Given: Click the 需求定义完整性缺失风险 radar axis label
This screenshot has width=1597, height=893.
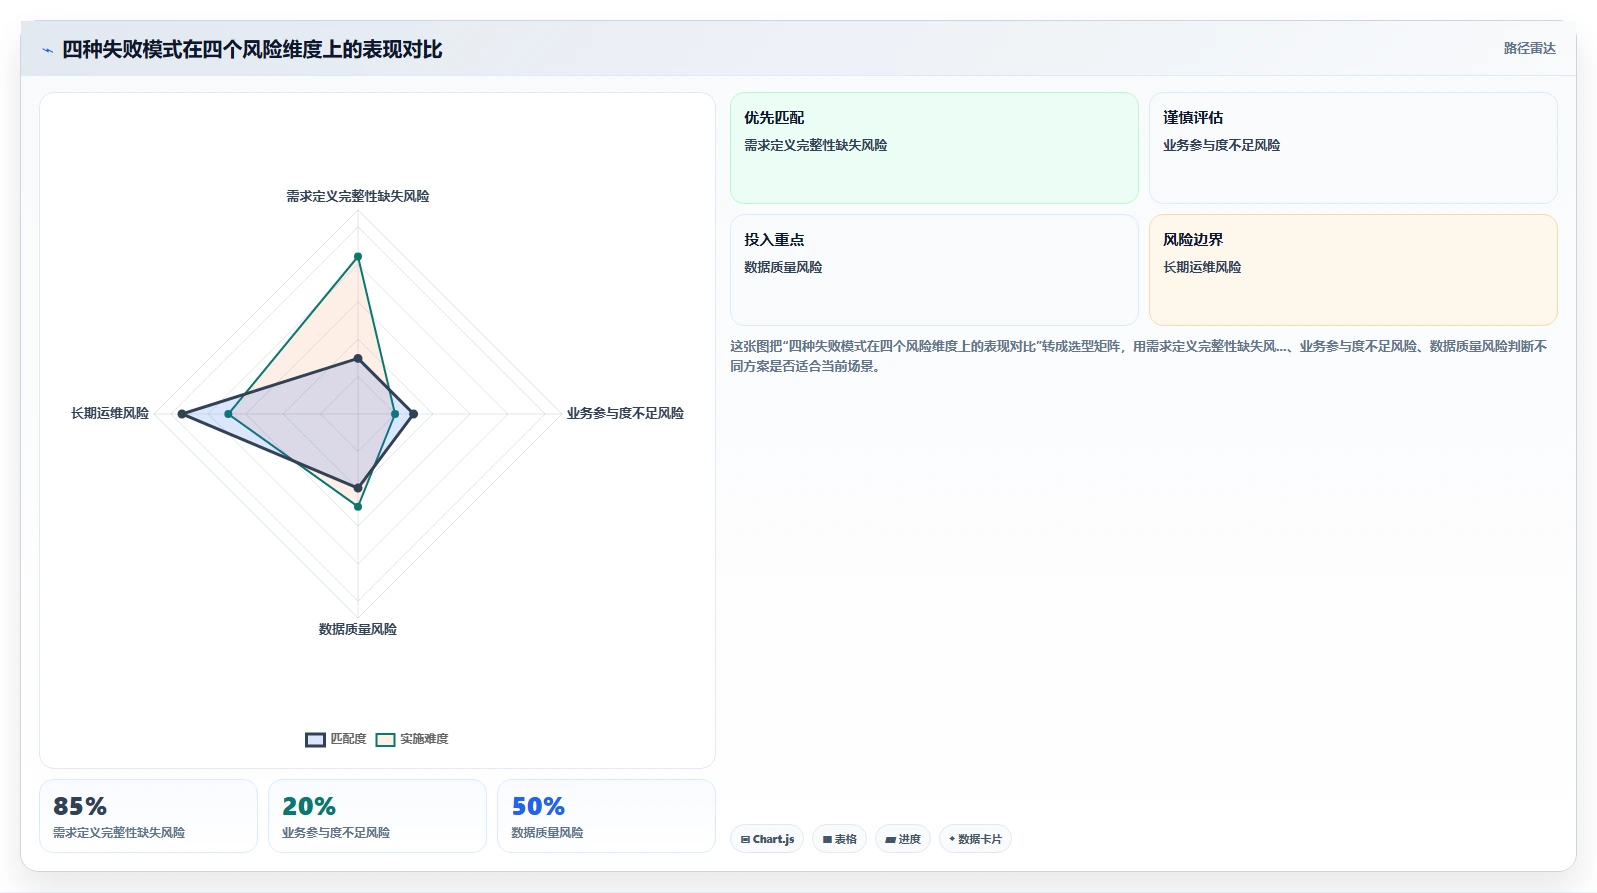Looking at the screenshot, I should point(358,196).
